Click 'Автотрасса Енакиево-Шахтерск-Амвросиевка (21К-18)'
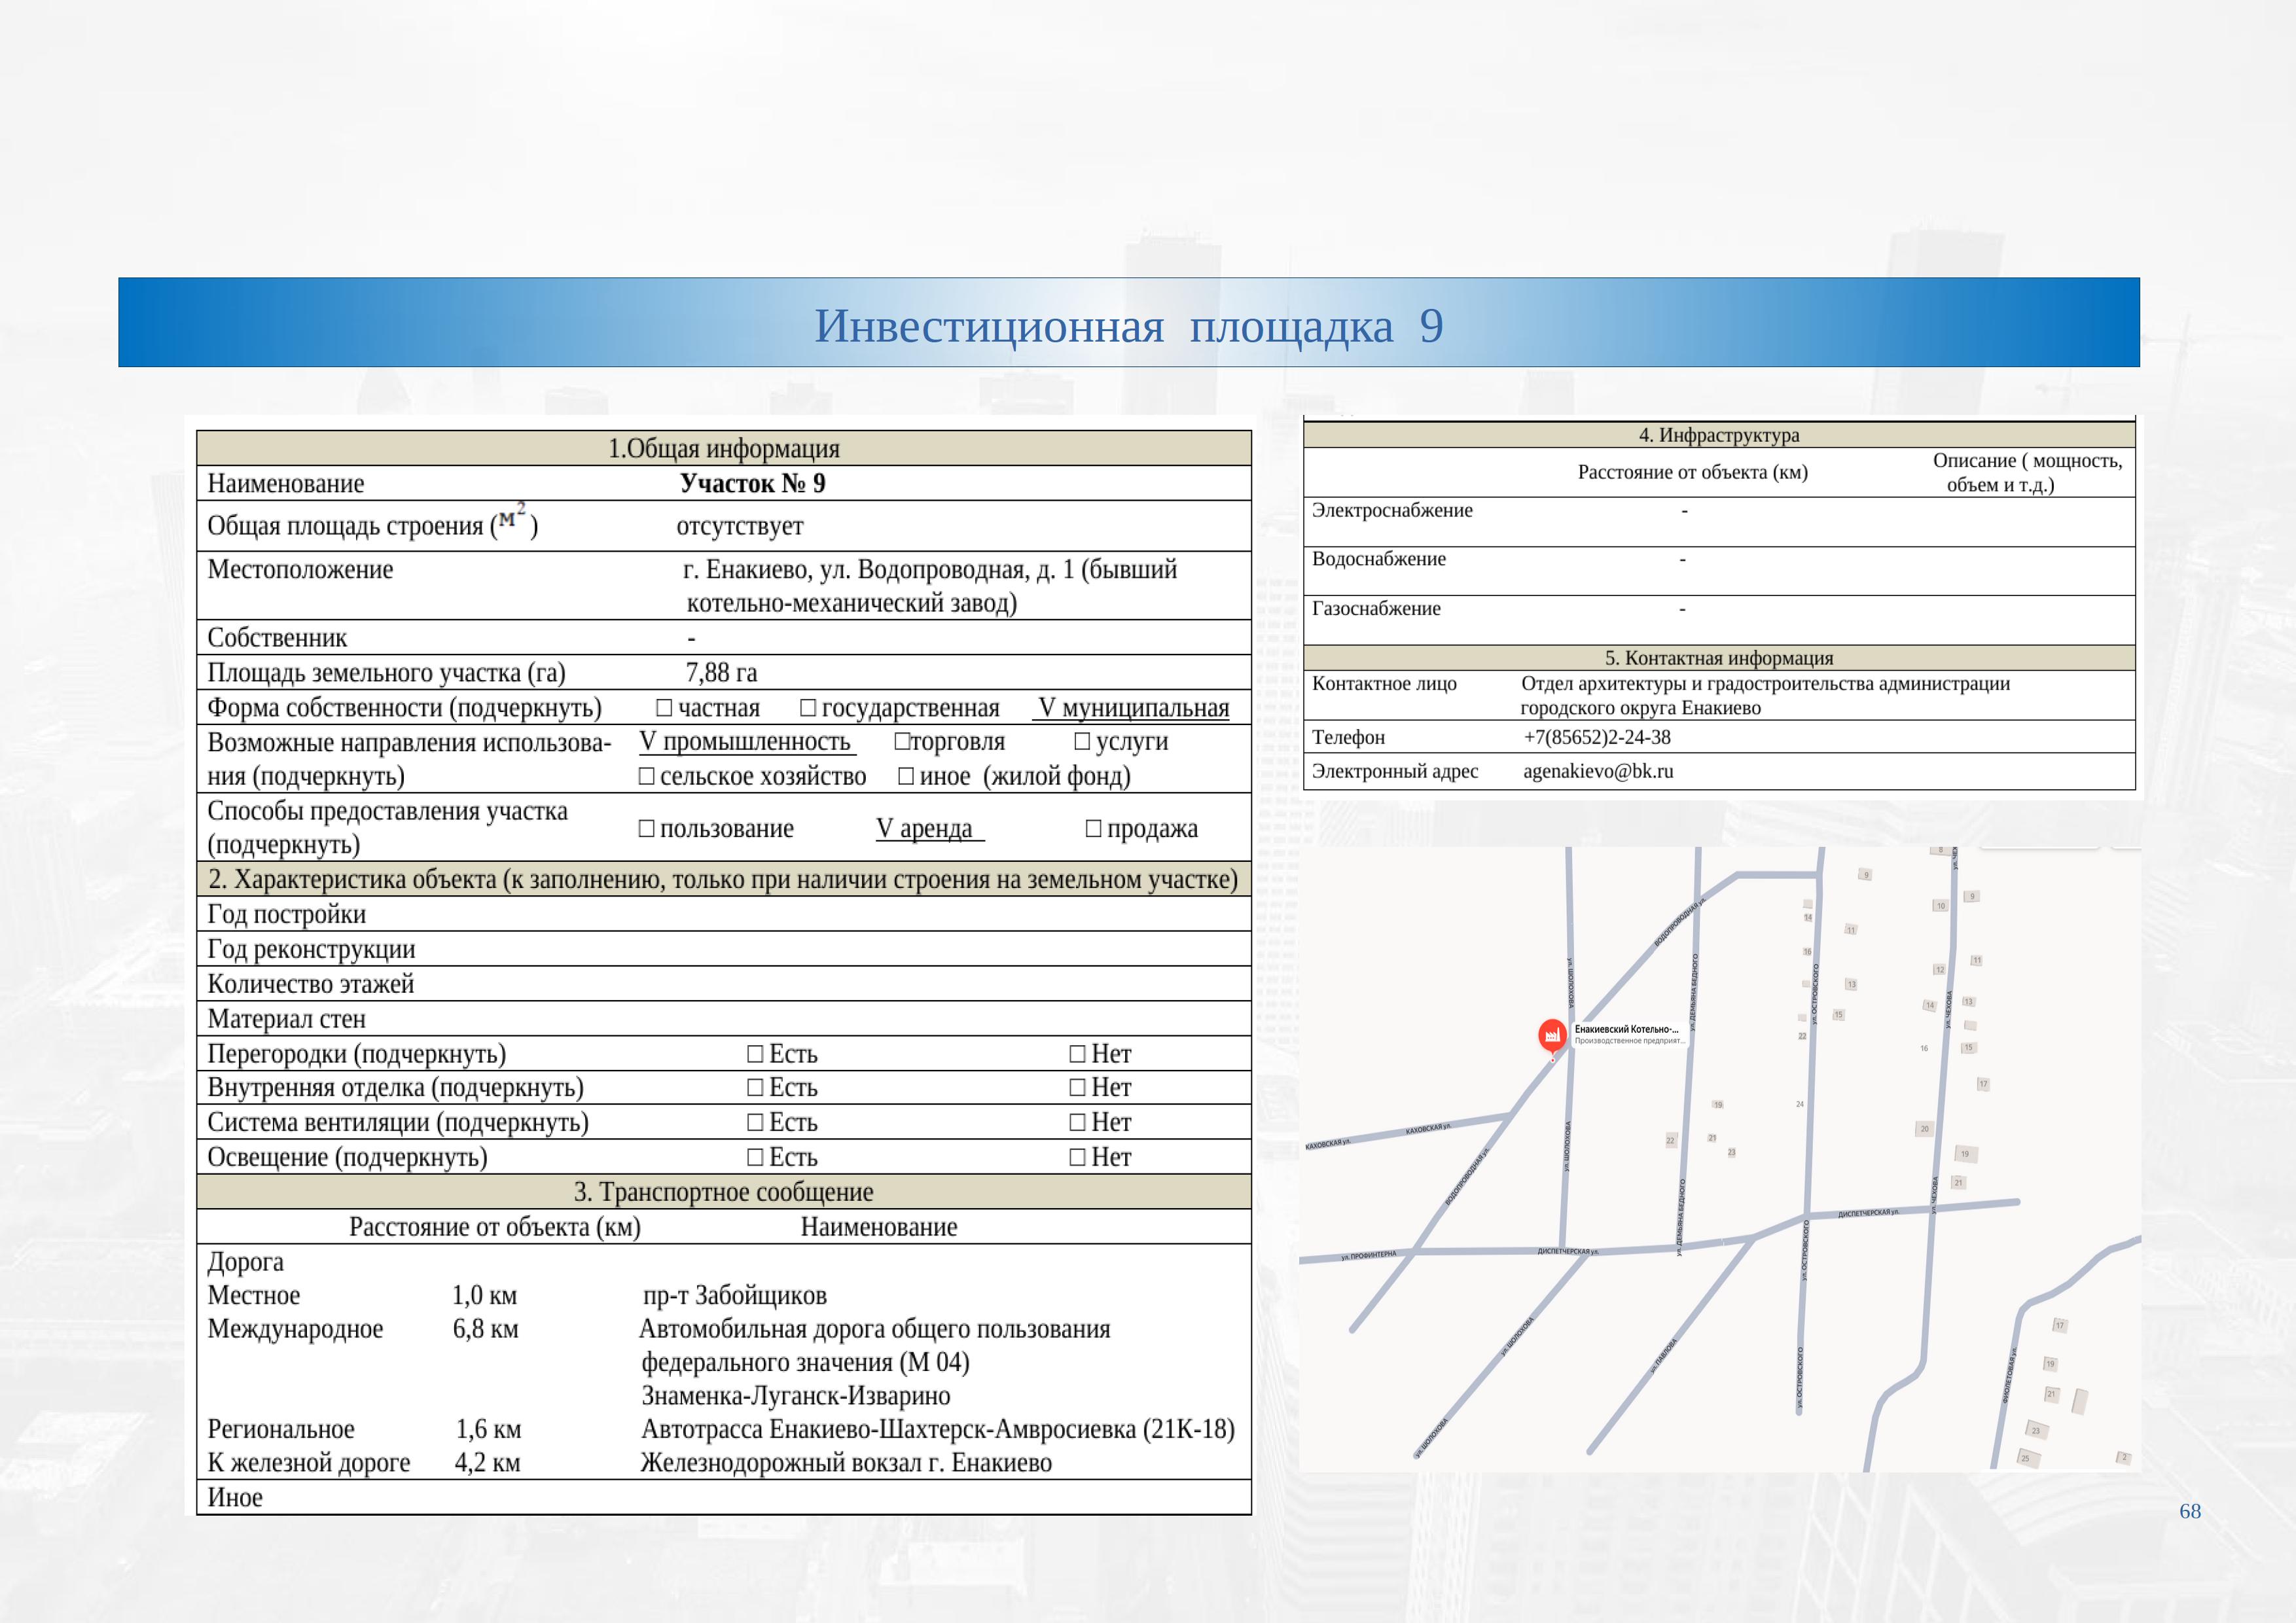 coord(938,1430)
